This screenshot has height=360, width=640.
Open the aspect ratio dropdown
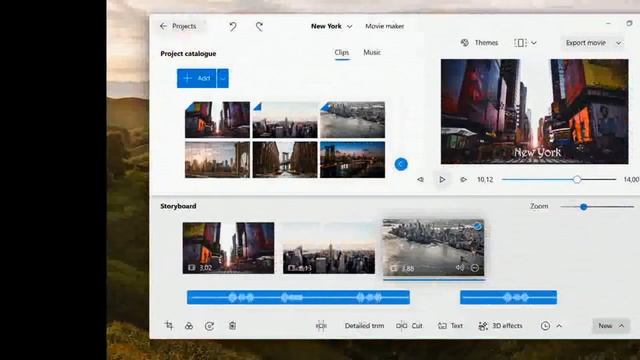[x=525, y=43]
